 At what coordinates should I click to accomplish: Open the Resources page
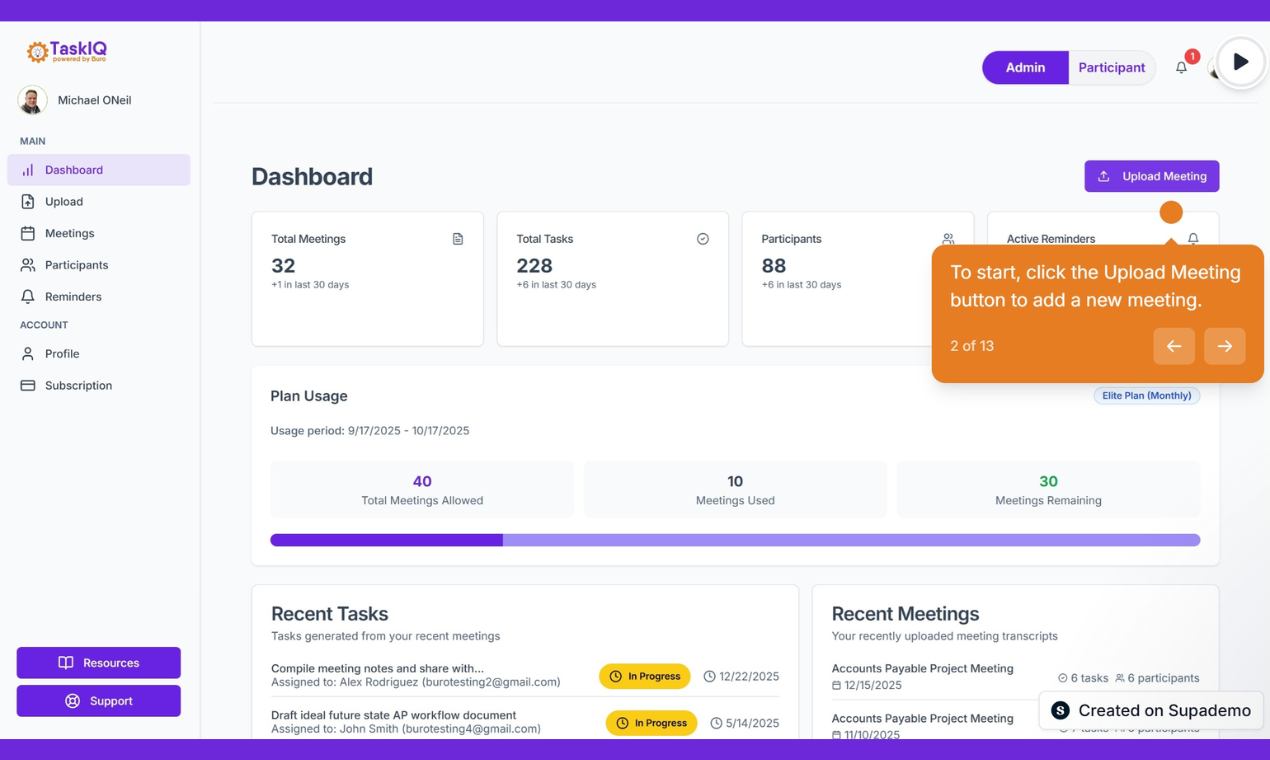tap(98, 662)
